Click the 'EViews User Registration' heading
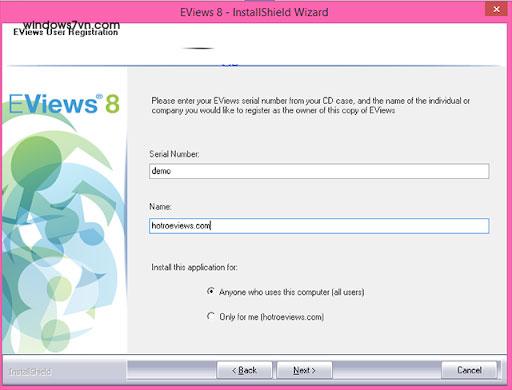The height and width of the screenshot is (390, 512). pos(66,32)
